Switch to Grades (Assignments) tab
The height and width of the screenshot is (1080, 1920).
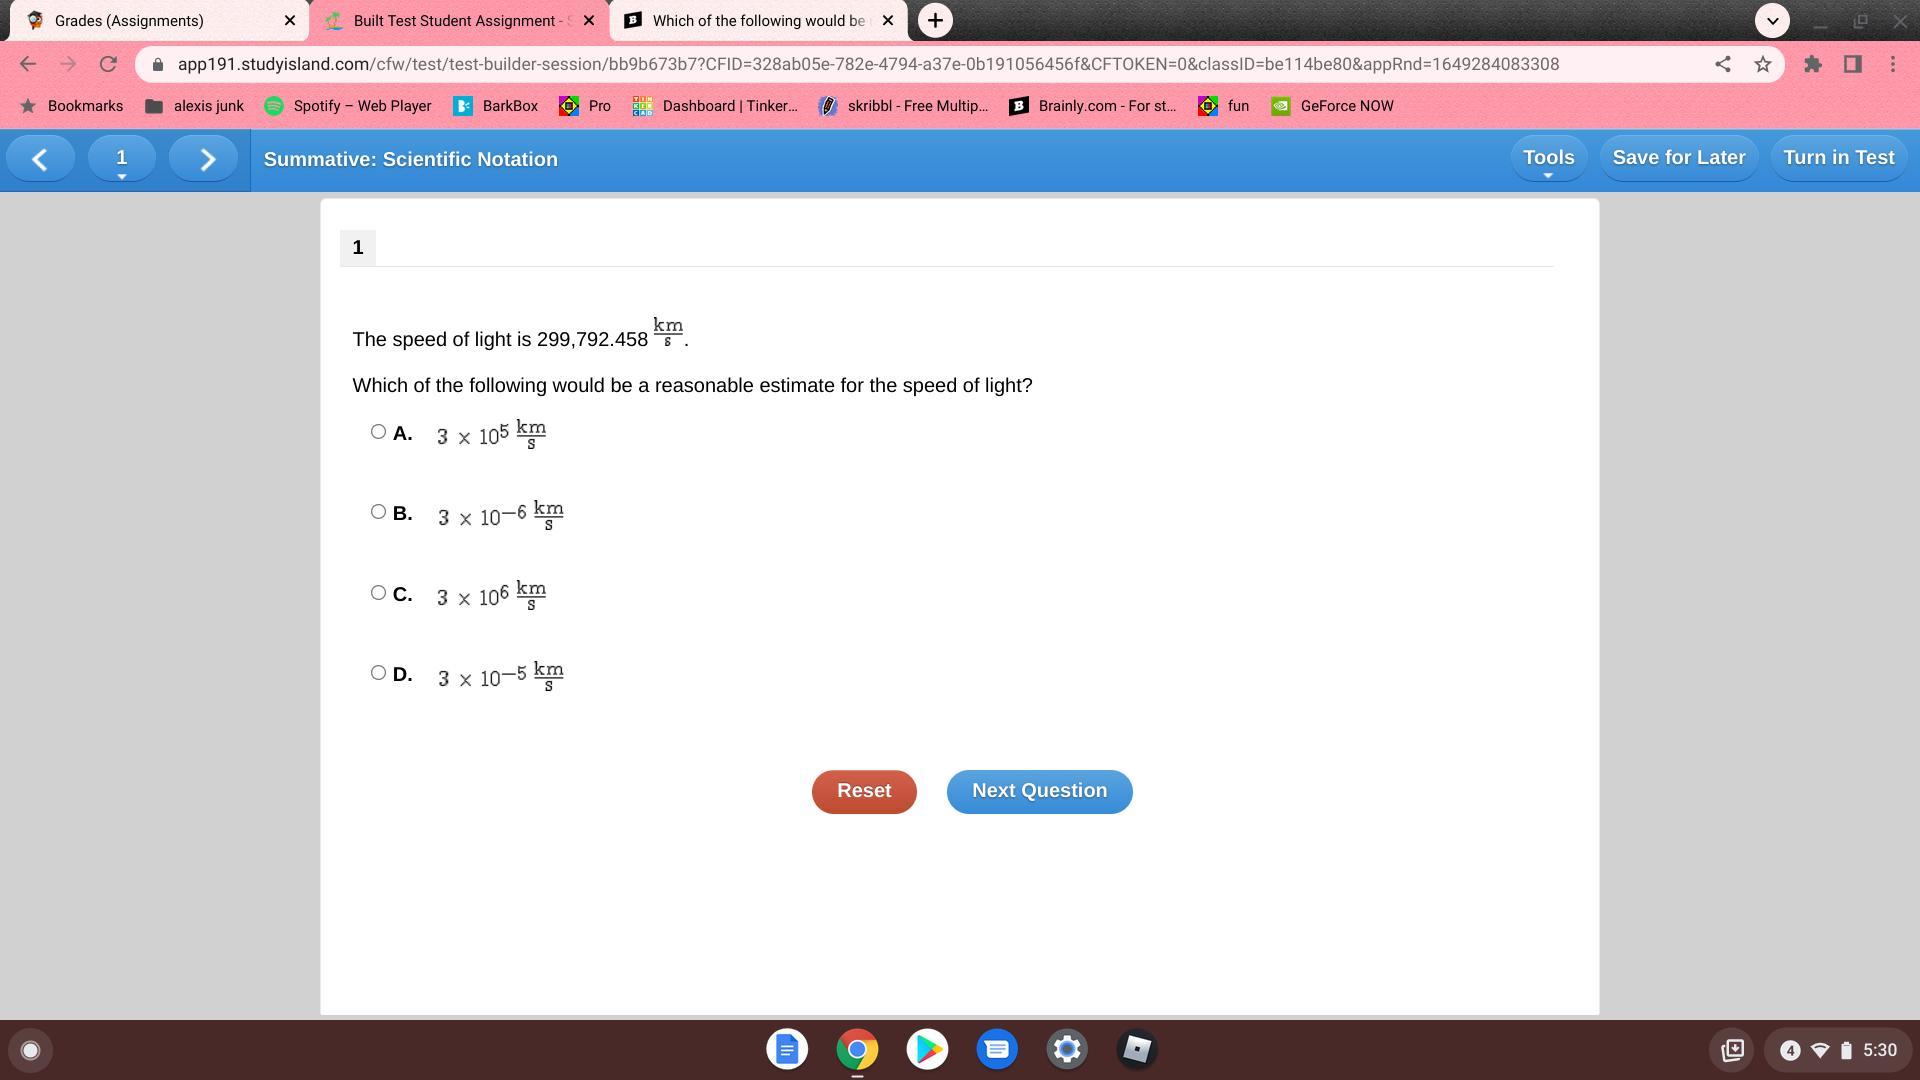click(150, 20)
